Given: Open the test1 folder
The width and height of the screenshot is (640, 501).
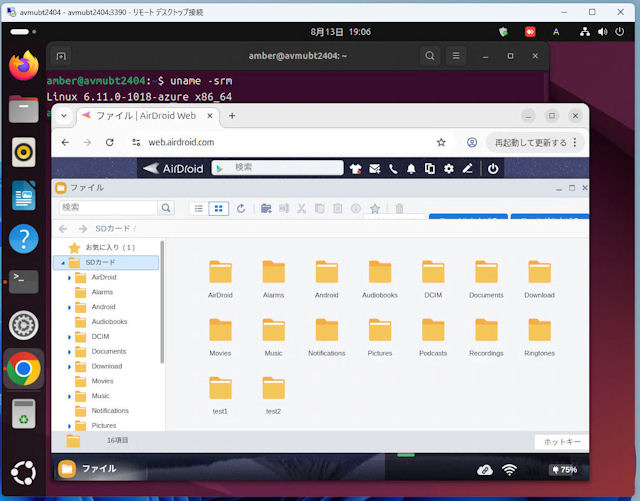Looking at the screenshot, I should click(220, 395).
